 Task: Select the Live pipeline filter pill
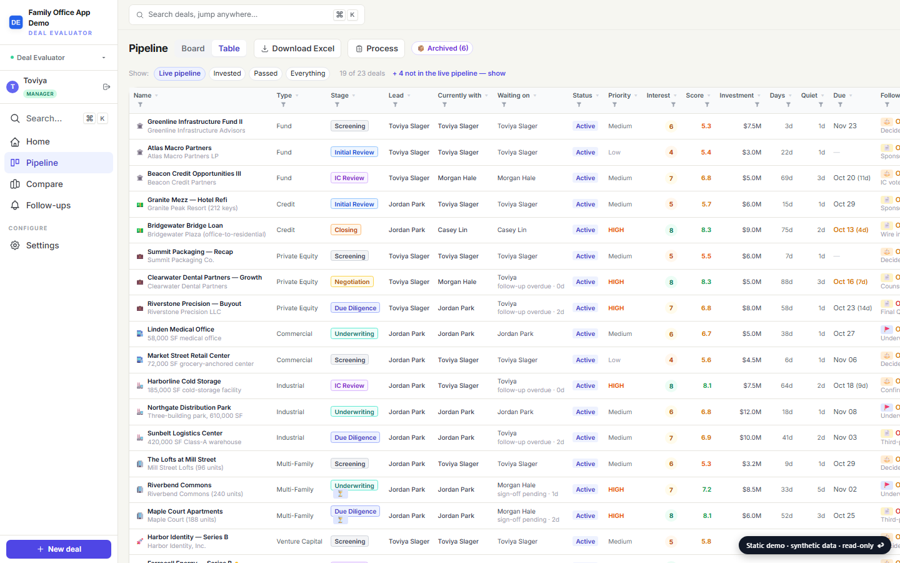click(180, 73)
